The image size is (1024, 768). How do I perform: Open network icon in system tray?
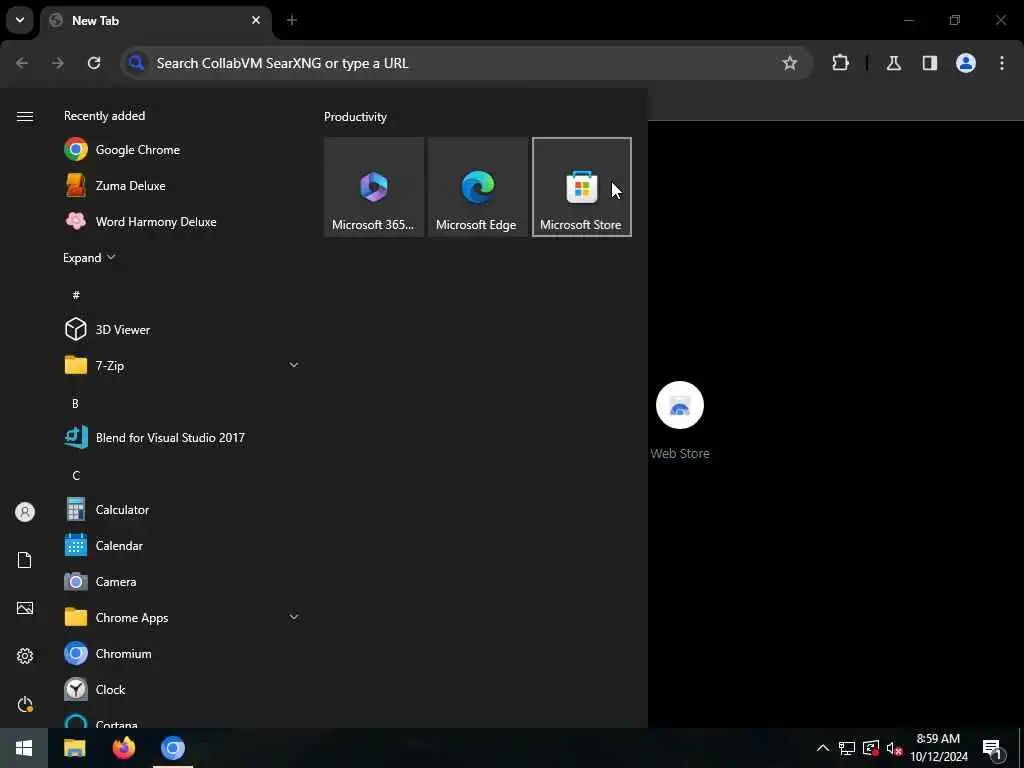coord(846,748)
